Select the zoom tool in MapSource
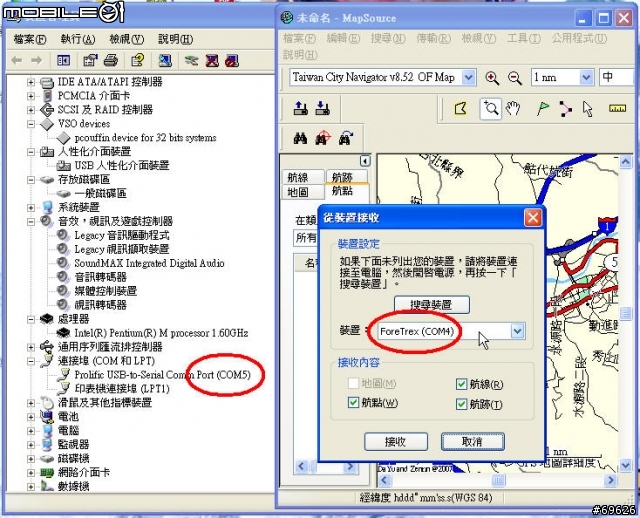 [491, 109]
